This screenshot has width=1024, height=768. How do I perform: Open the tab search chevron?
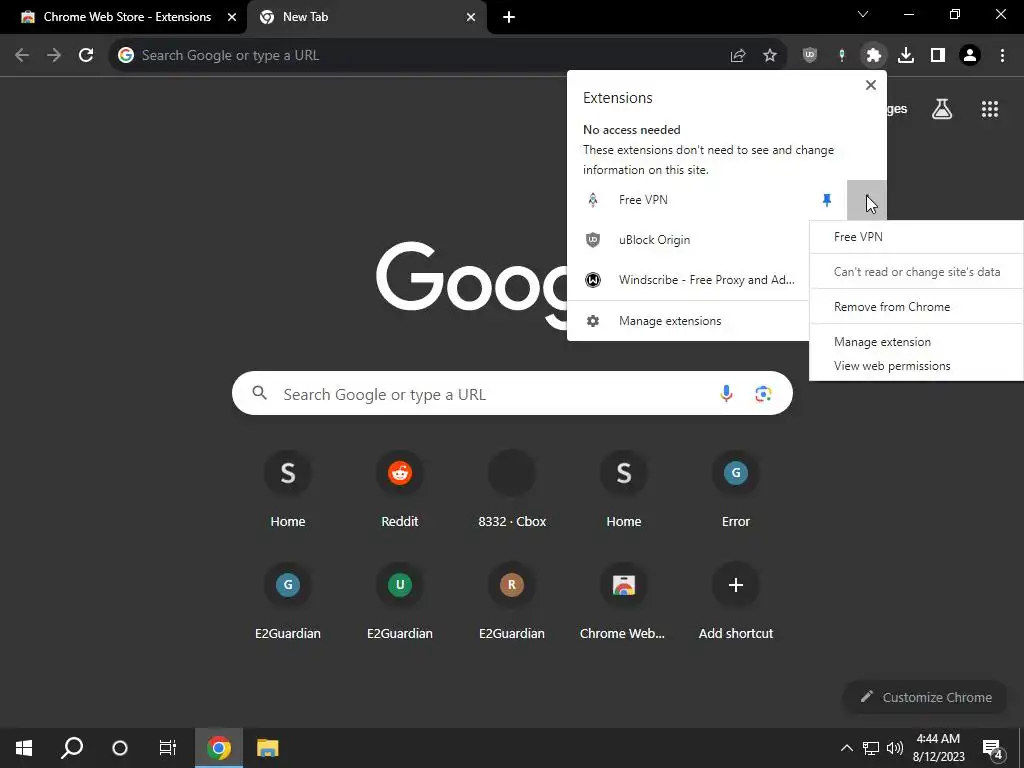863,14
